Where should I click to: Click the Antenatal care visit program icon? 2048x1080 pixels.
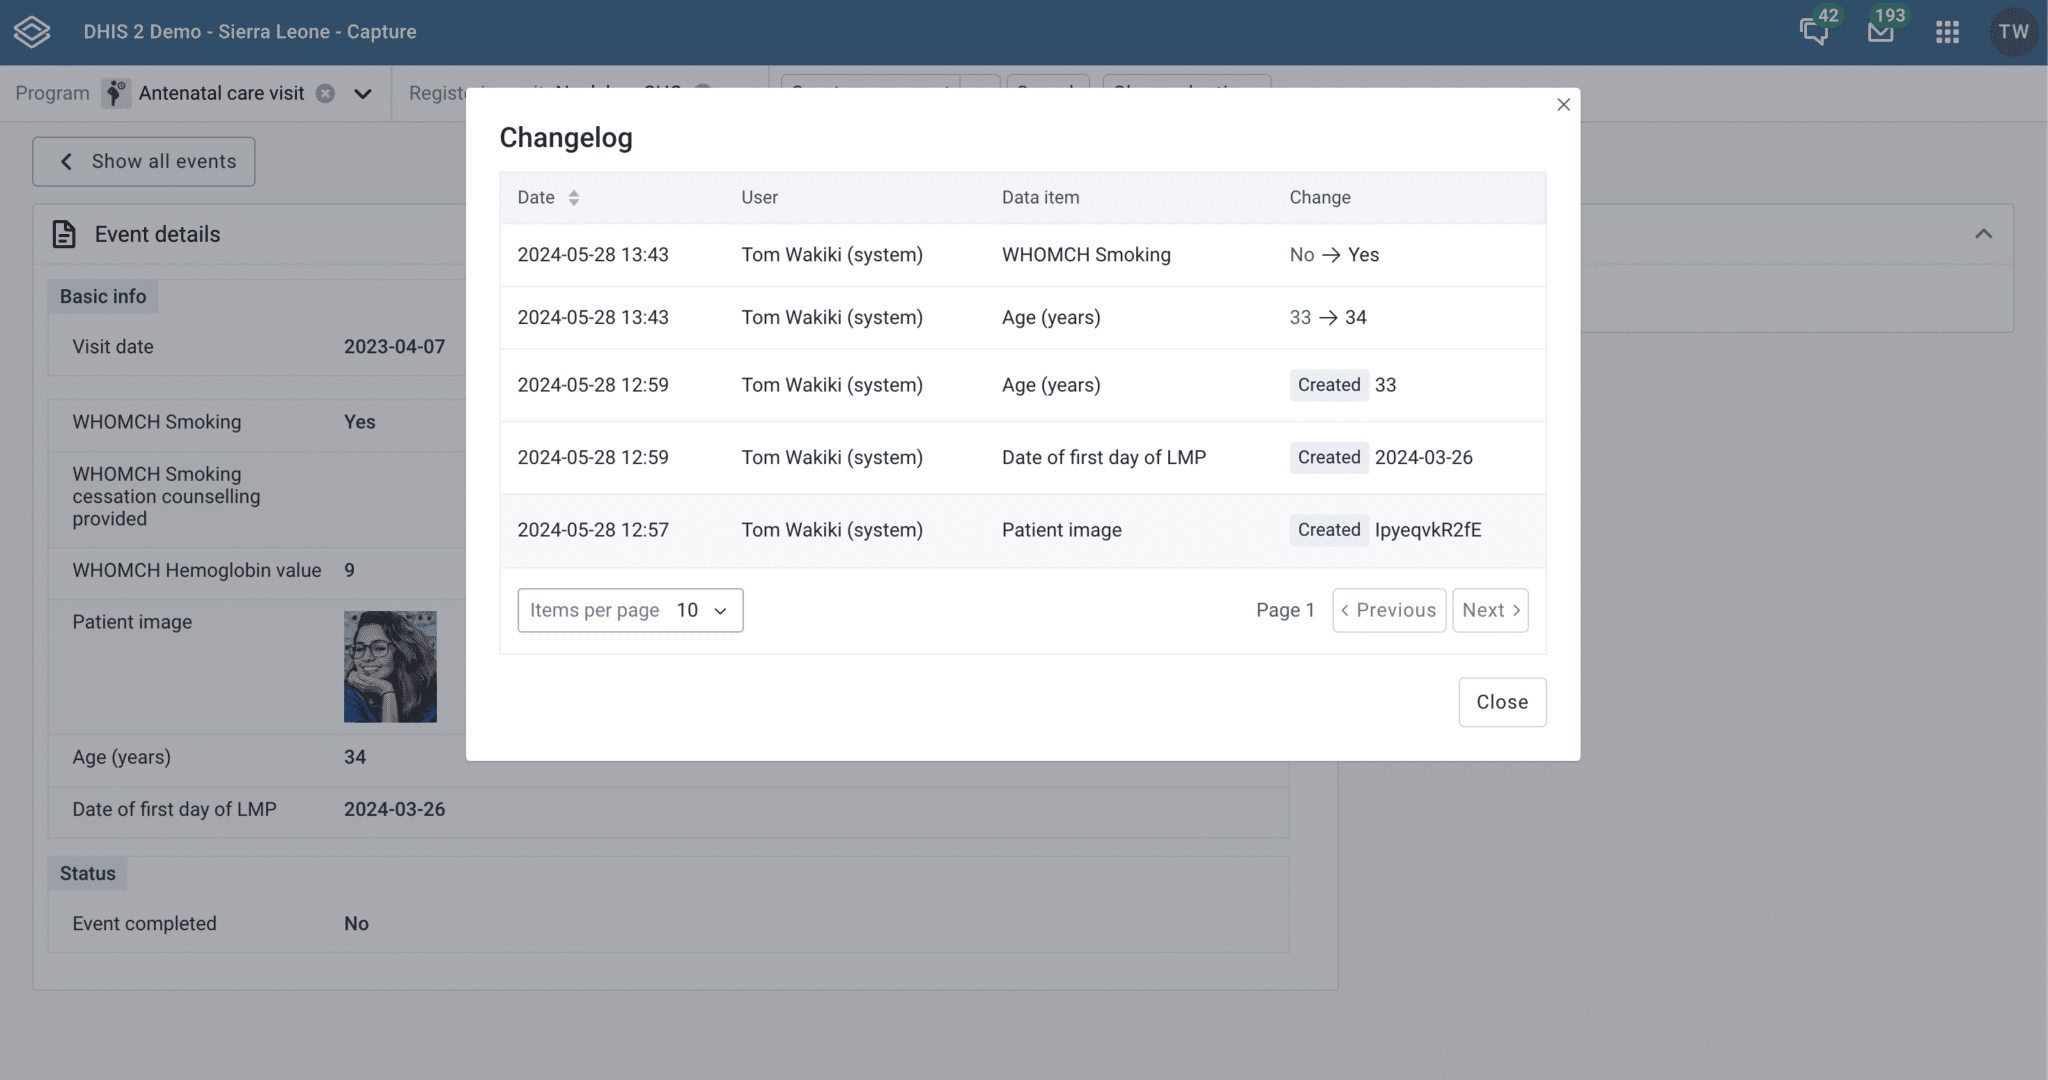pos(116,93)
